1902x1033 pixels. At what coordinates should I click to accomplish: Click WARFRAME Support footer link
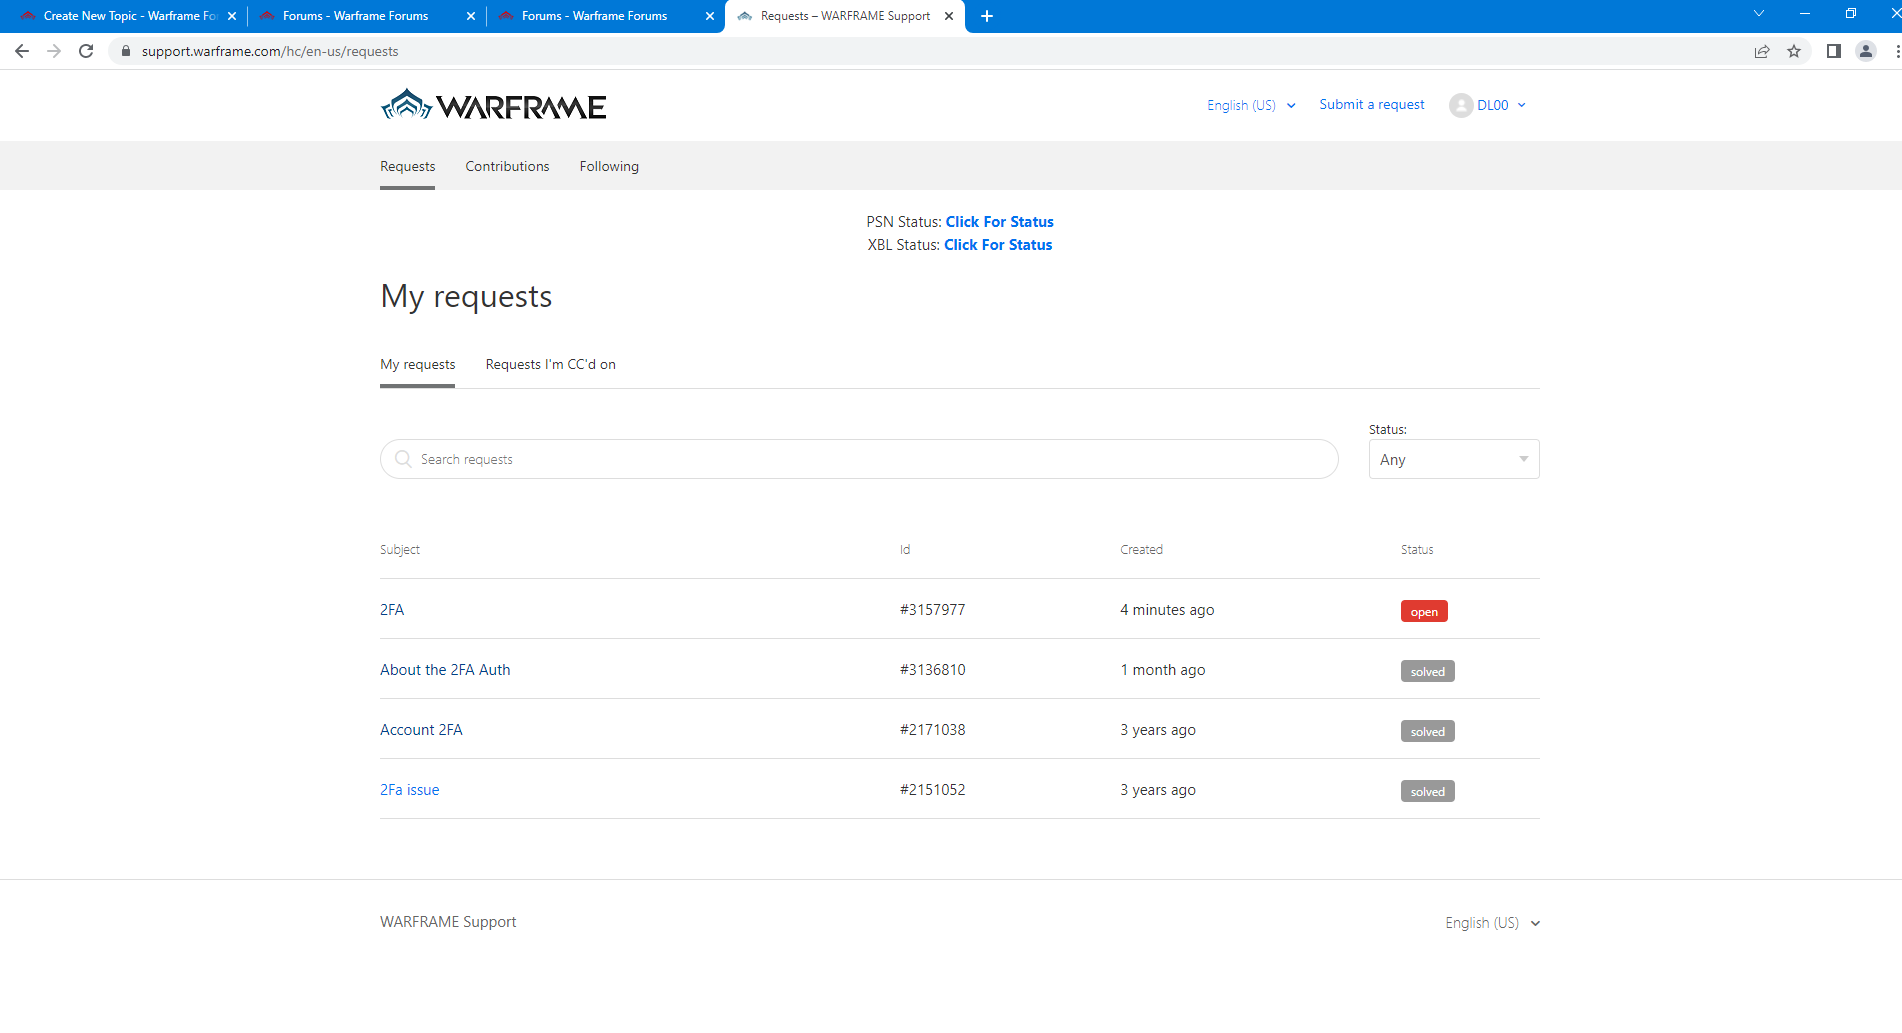[448, 921]
